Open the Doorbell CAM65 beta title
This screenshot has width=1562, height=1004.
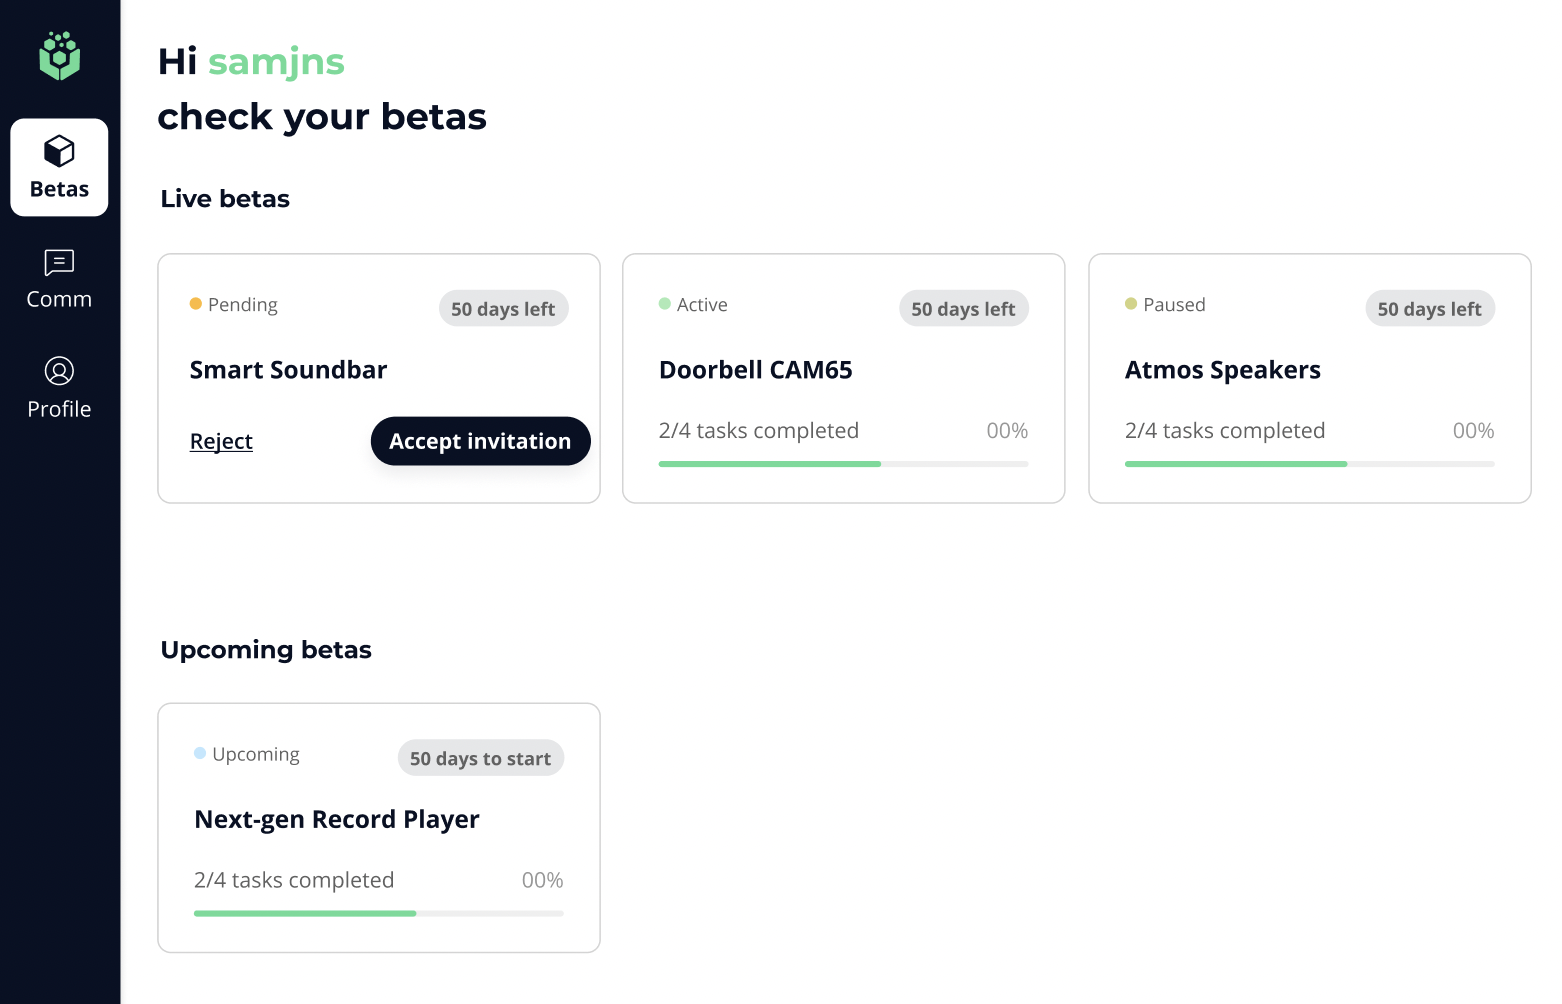[755, 370]
